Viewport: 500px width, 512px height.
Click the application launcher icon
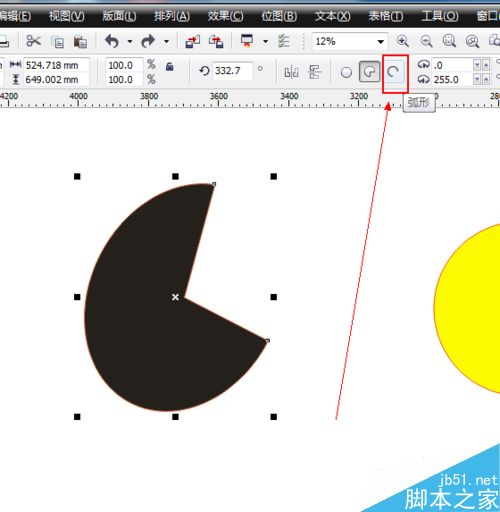click(247, 41)
